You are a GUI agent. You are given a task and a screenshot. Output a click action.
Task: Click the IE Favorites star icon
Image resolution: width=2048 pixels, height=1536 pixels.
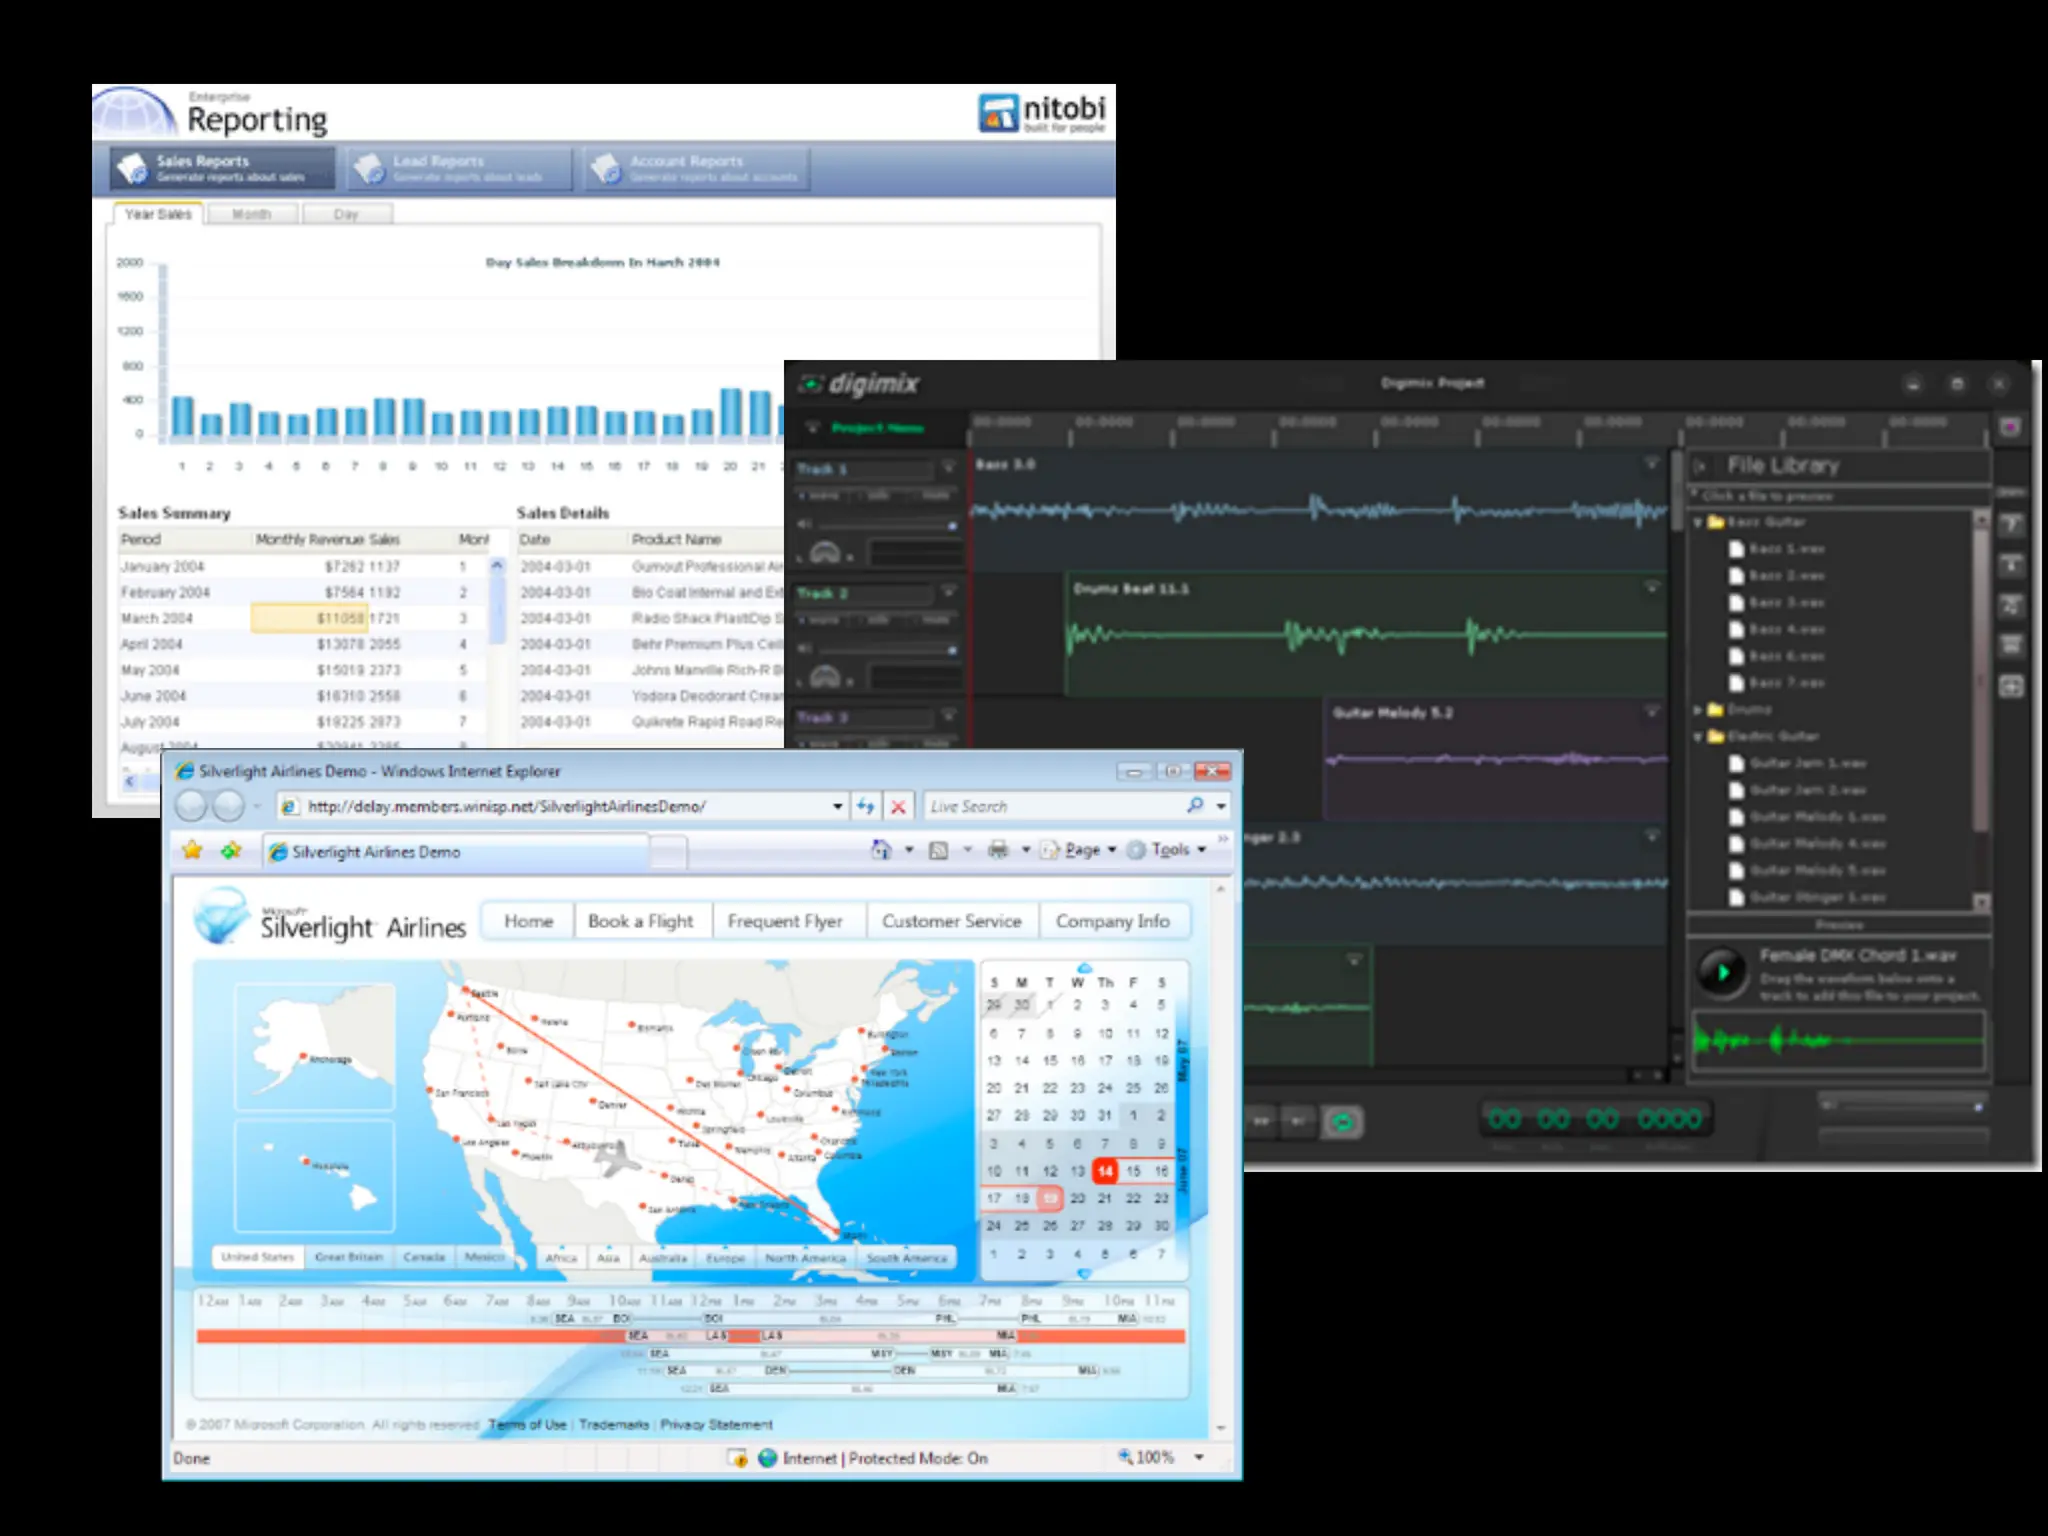pos(192,850)
